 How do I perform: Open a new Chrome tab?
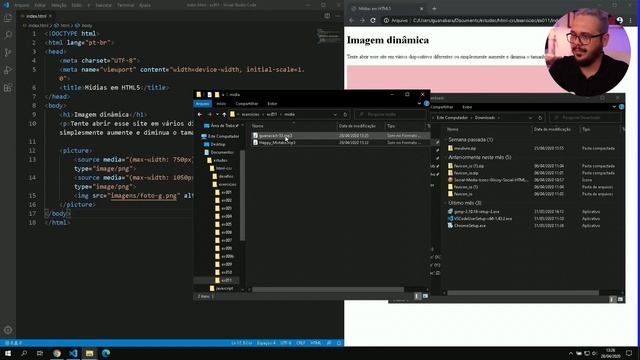[x=434, y=8]
